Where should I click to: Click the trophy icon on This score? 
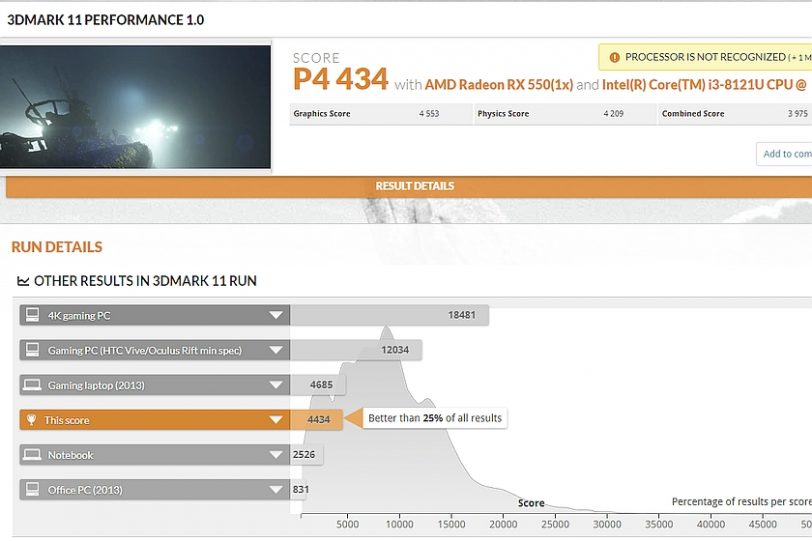pos(32,419)
